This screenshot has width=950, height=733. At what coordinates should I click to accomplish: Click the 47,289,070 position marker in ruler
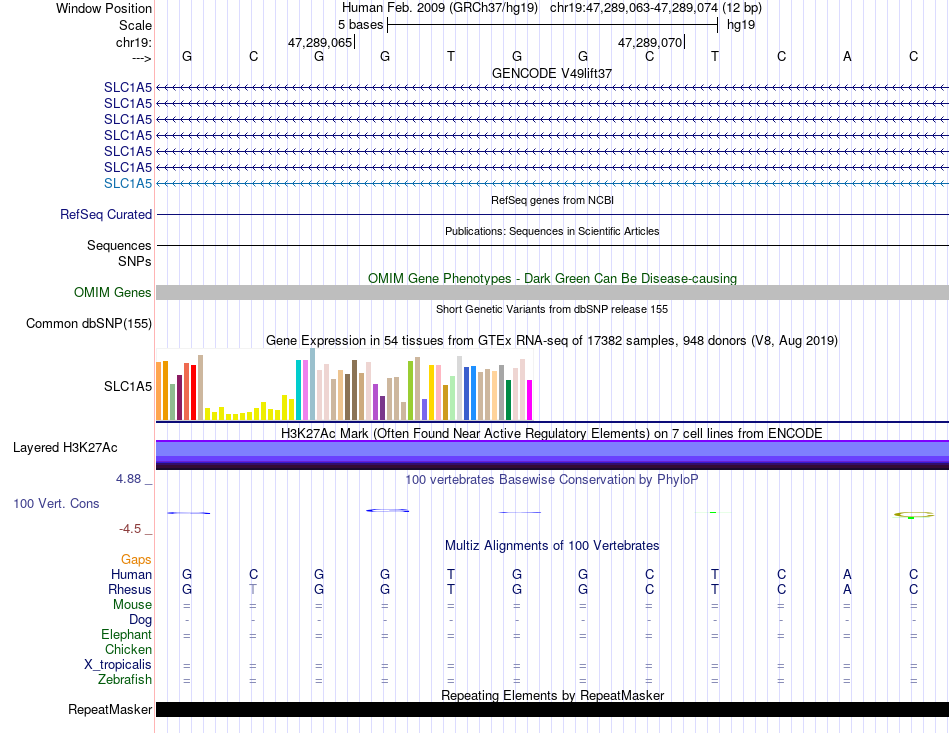[x=650, y=42]
